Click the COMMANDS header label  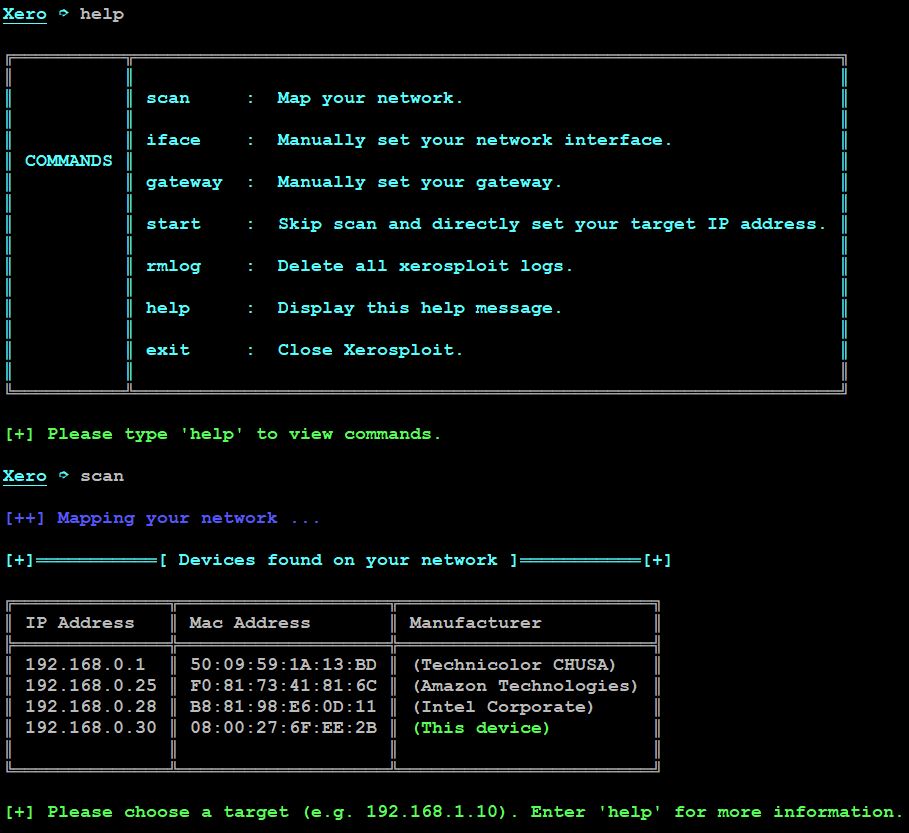[x=68, y=161]
